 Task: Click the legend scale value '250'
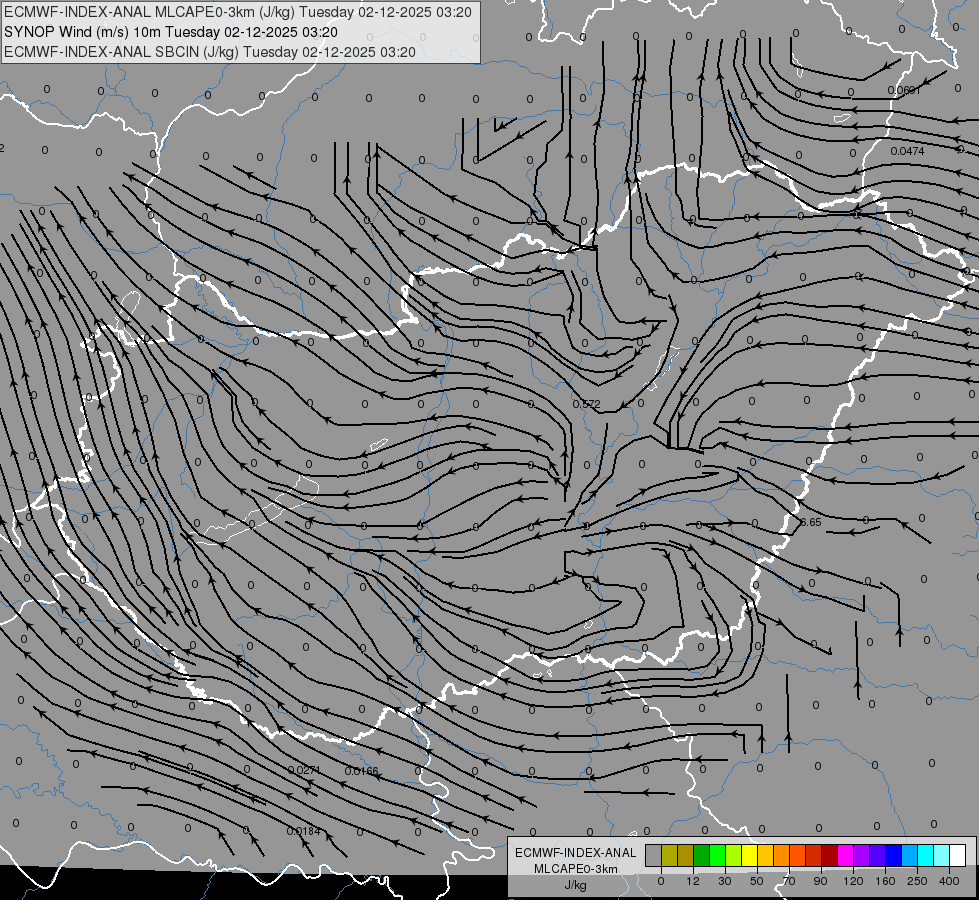coord(917,881)
